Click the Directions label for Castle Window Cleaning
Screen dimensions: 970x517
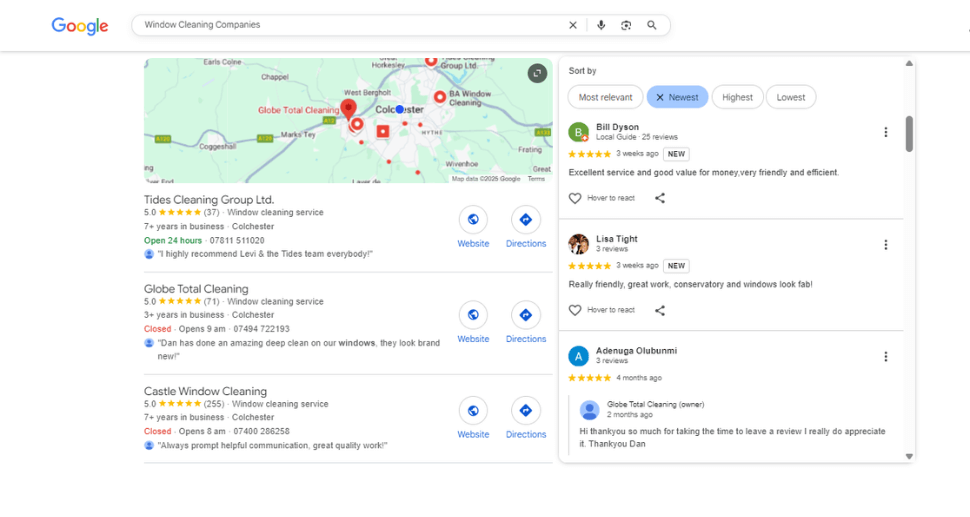click(x=526, y=435)
